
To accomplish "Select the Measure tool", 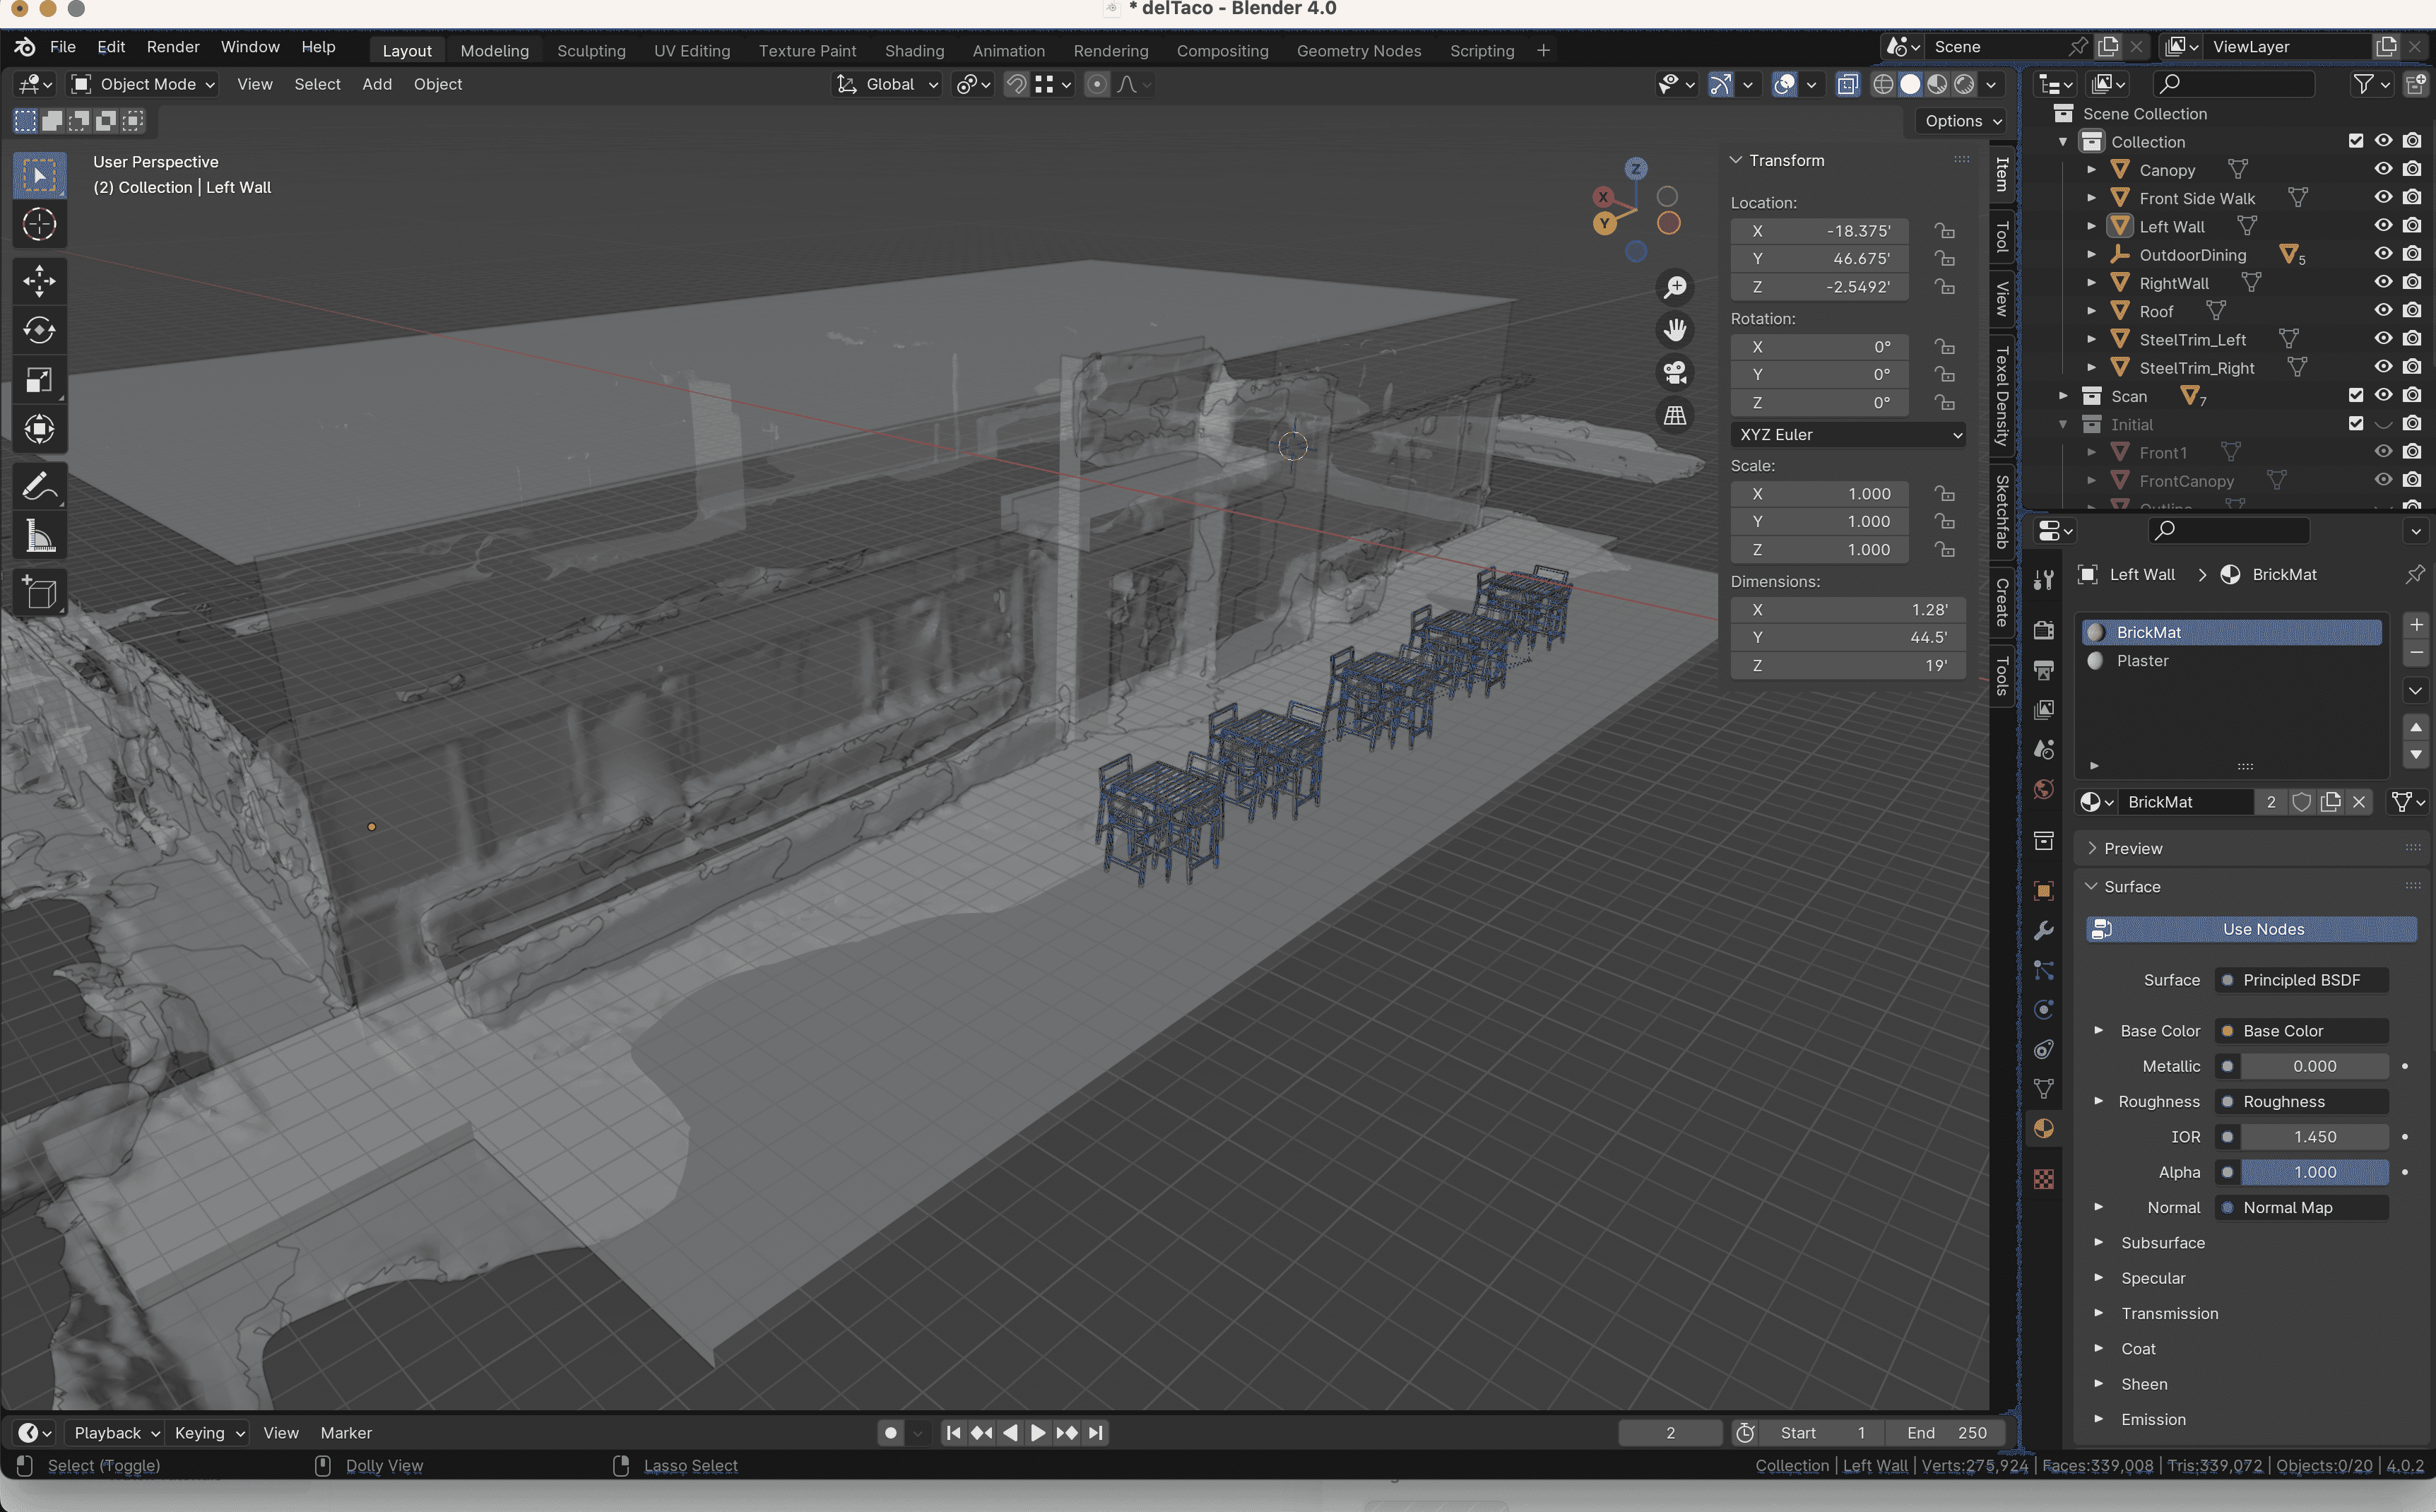I will click(39, 537).
